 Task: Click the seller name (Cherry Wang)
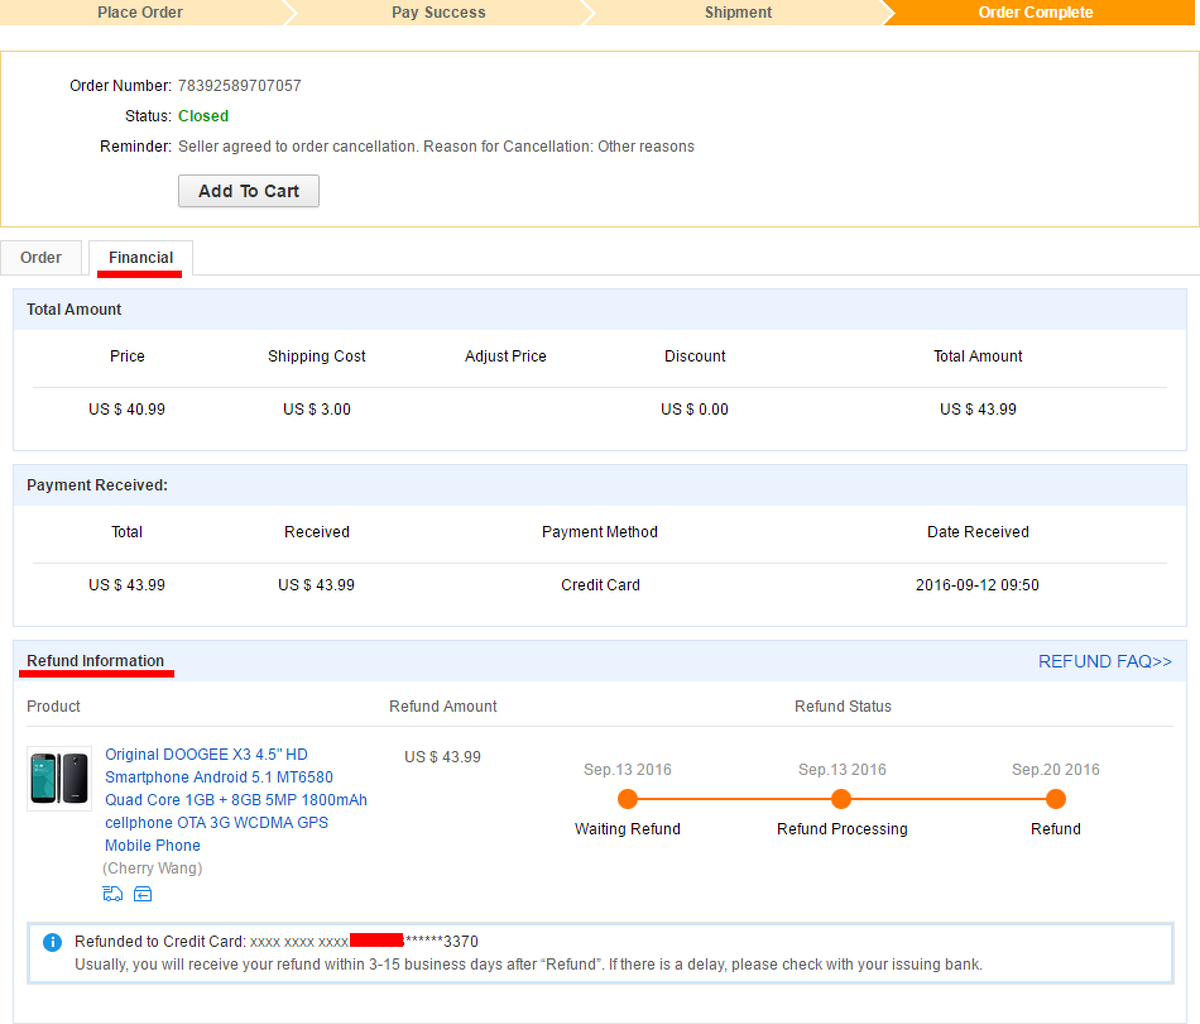(x=152, y=868)
